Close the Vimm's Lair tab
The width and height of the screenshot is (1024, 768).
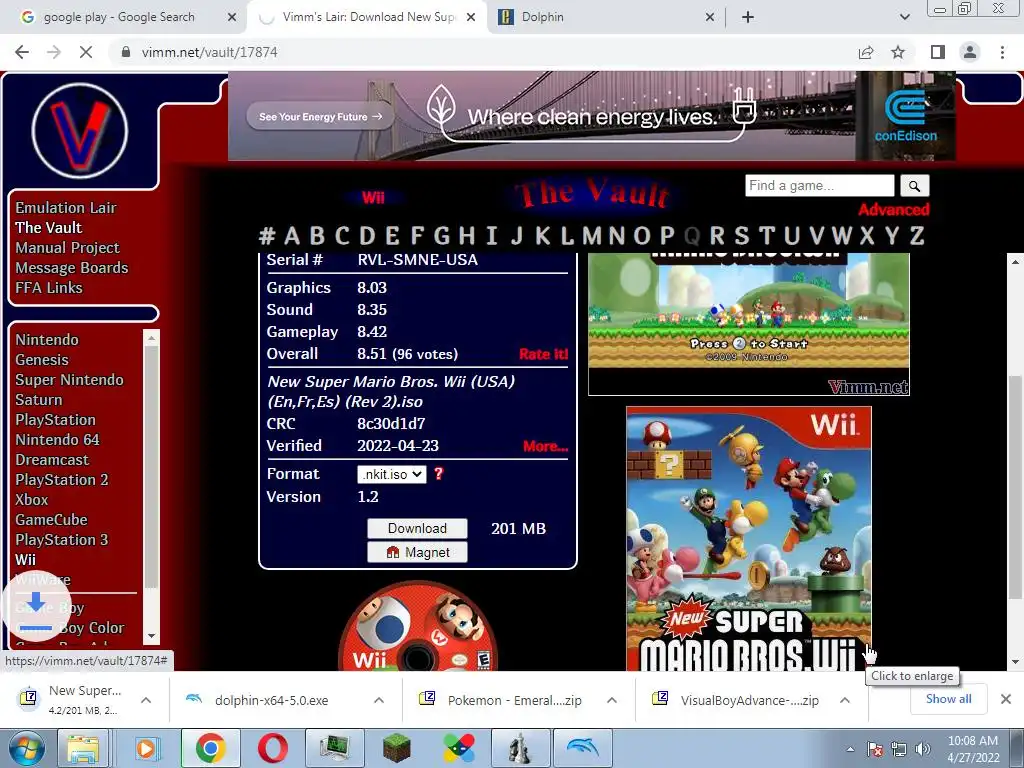471,17
